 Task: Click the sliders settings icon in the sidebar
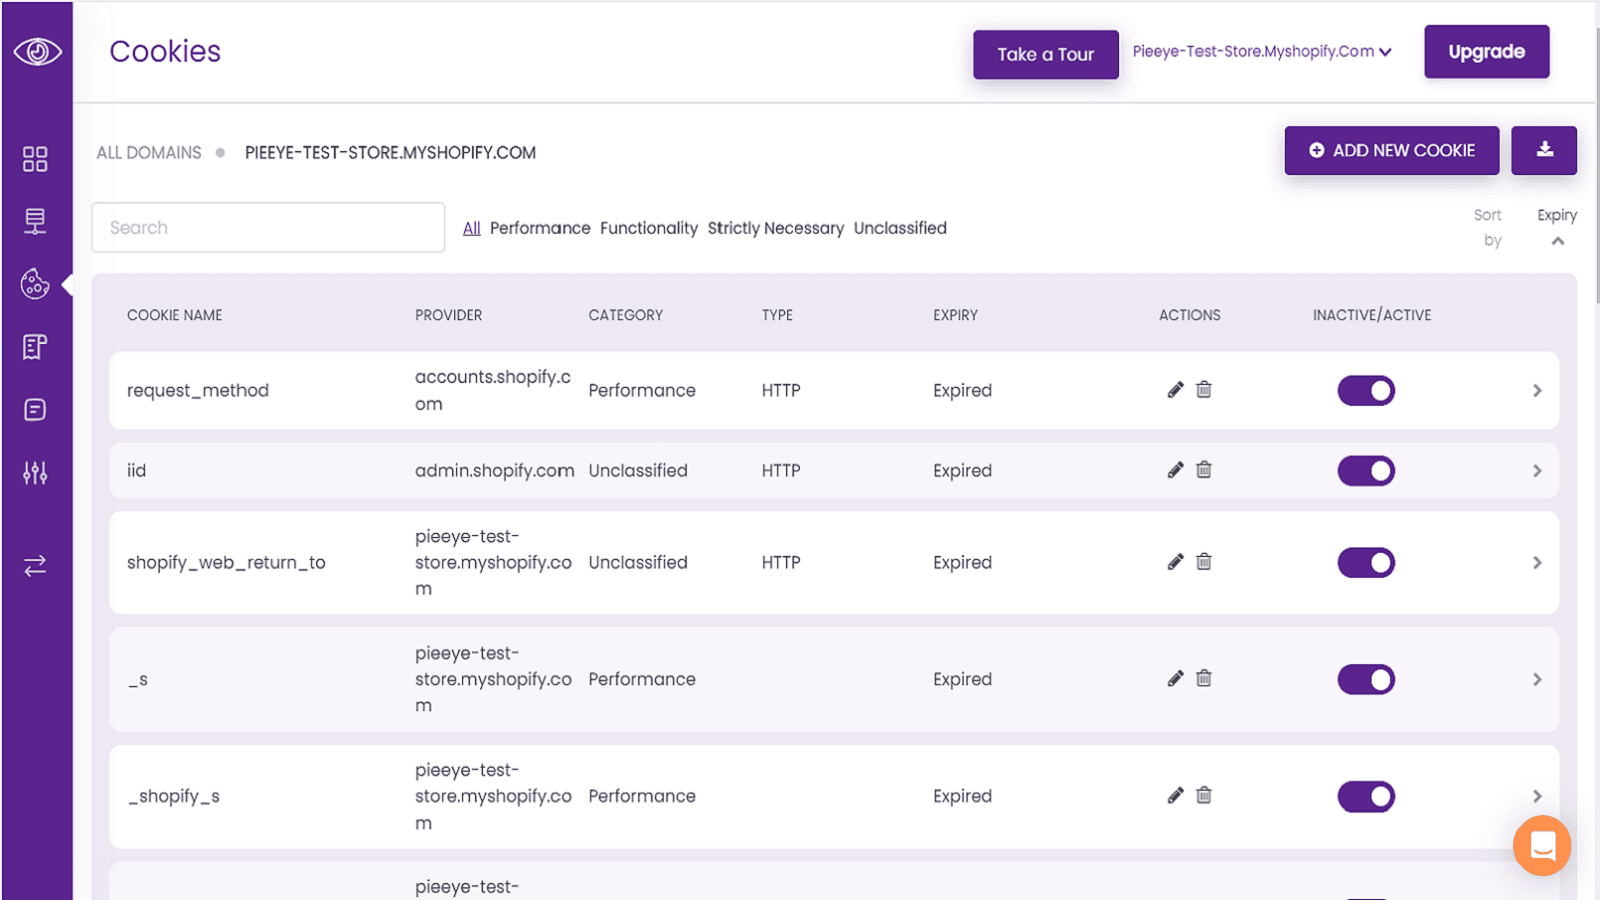pos(35,473)
